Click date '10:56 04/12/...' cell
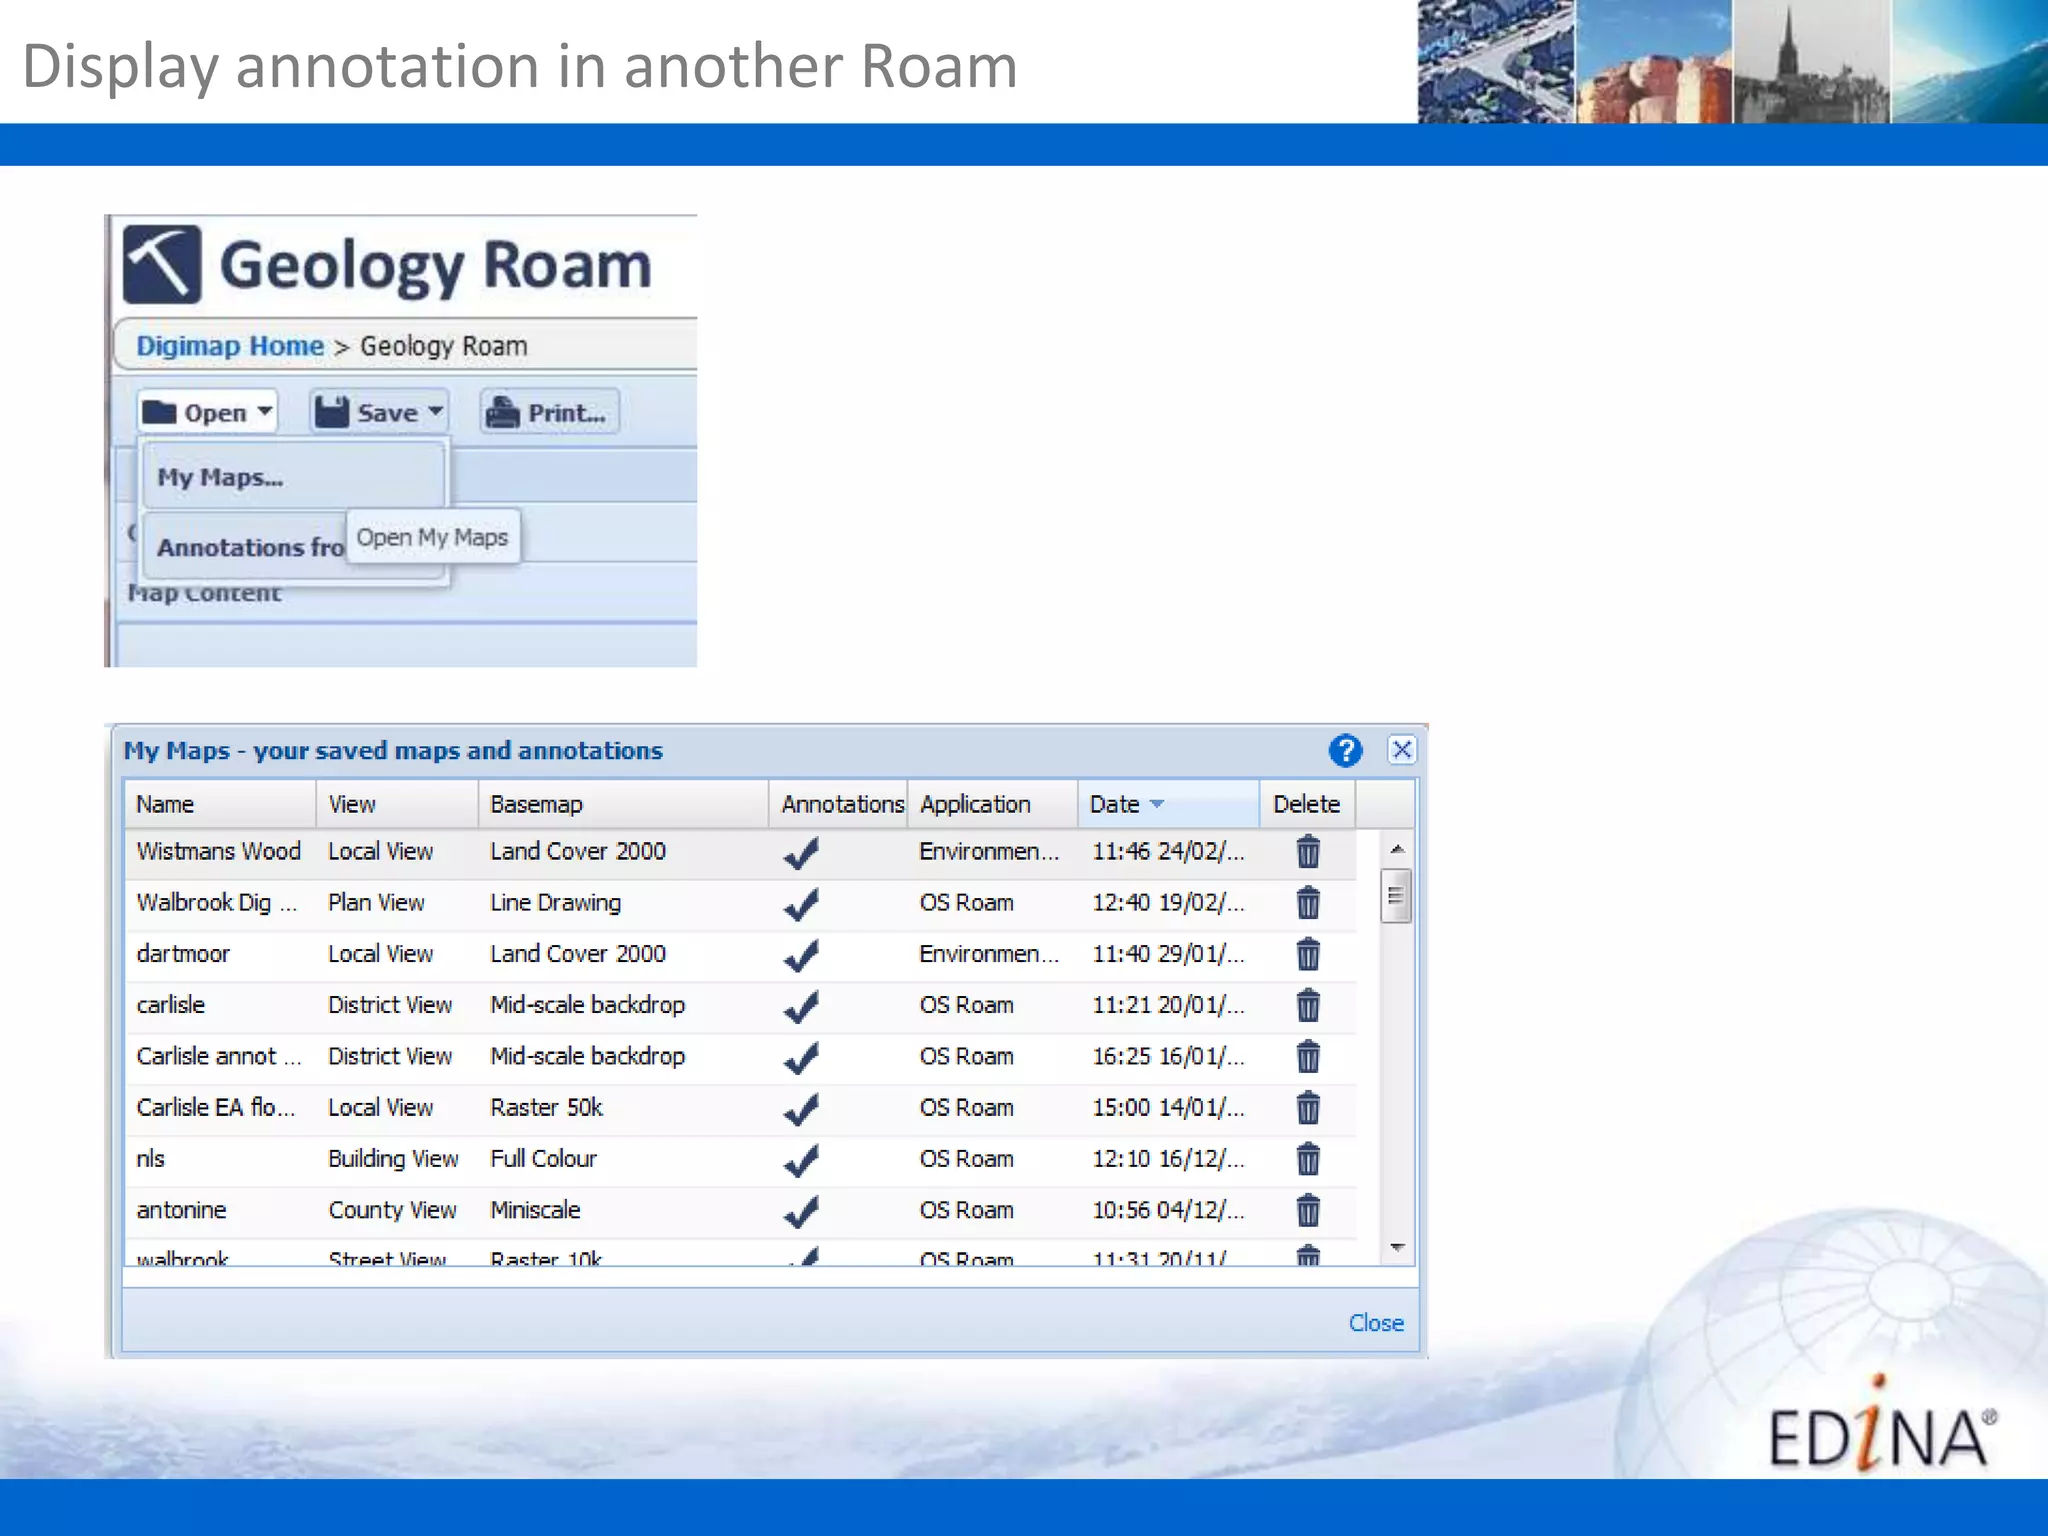Screen dimensions: 2048x1536 click(x=1168, y=1210)
